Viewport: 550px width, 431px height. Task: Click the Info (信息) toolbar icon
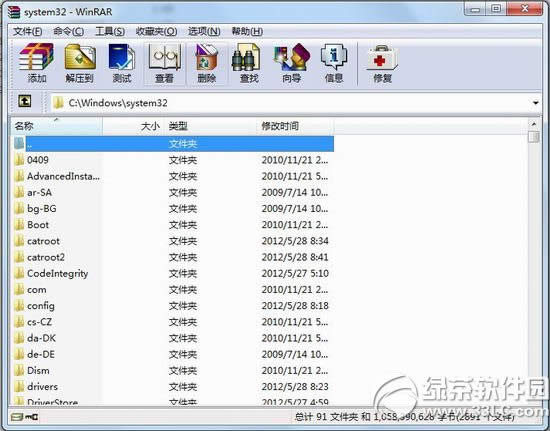click(x=334, y=57)
